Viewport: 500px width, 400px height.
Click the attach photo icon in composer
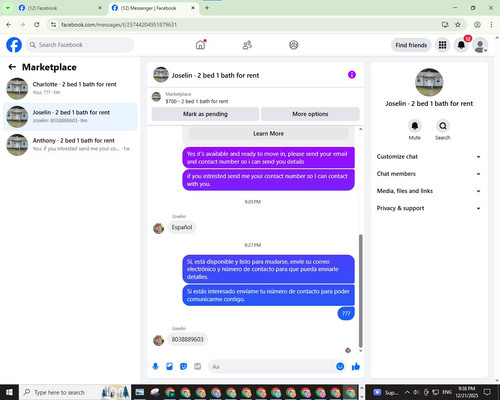[169, 367]
